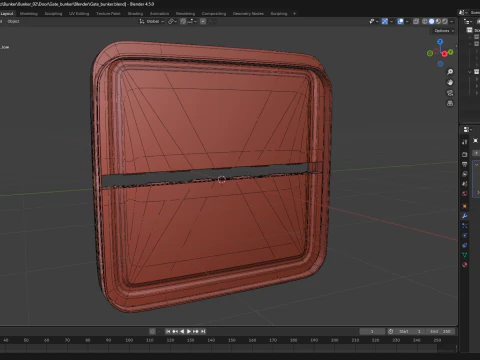
Task: Open the Material properties tab
Action: tap(465, 265)
